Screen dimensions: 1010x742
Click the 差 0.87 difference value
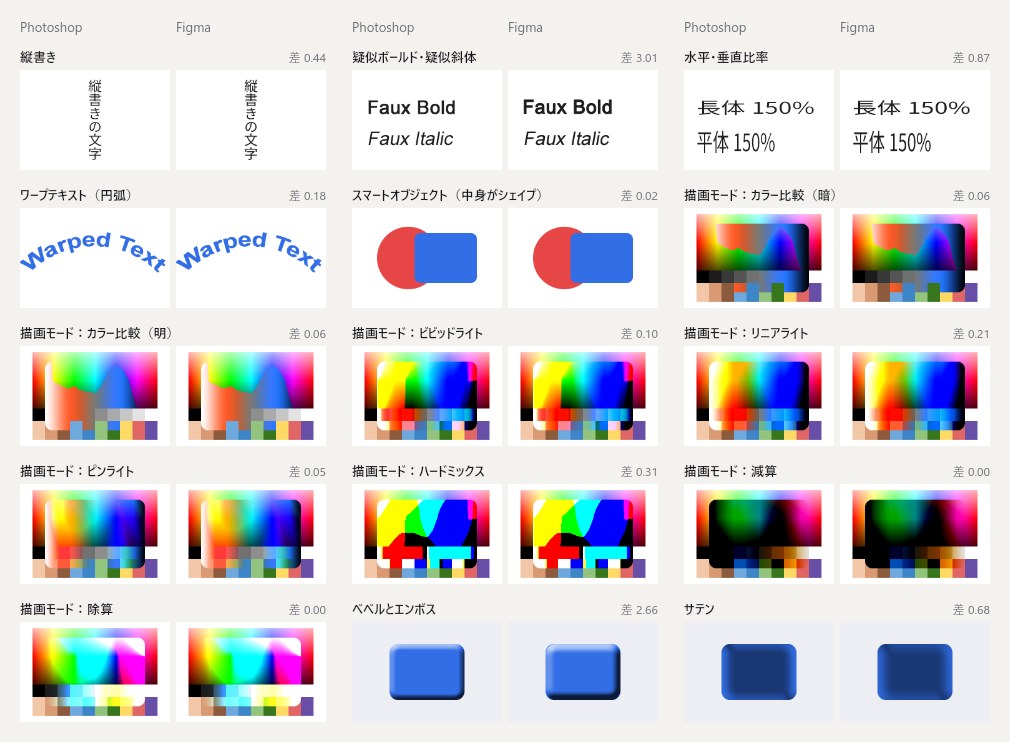coord(971,58)
